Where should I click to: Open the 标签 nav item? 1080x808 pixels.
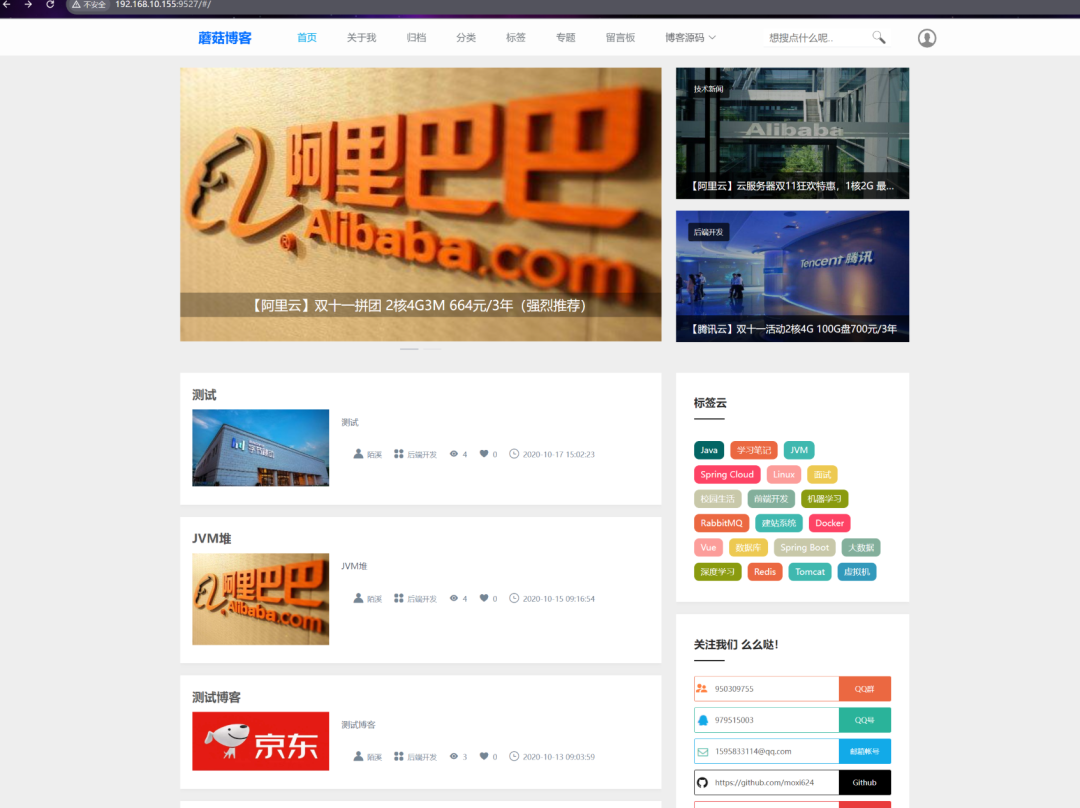tap(515, 38)
